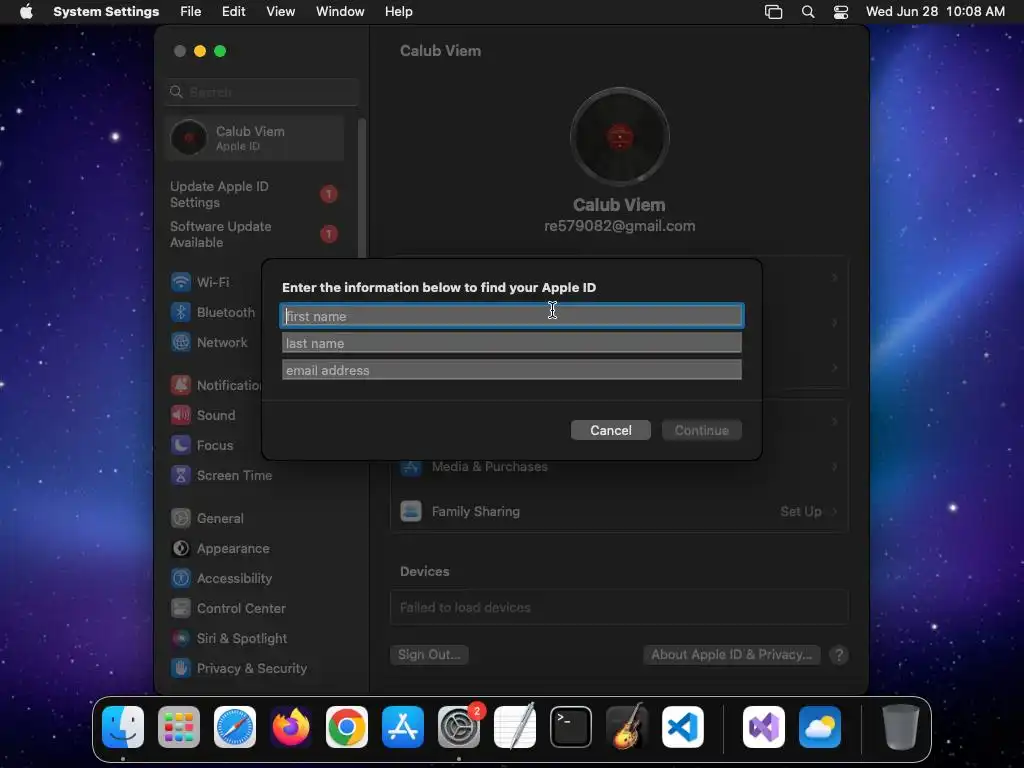Click the Privacy & Security hand icon
Image resolution: width=1024 pixels, height=768 pixels.
point(181,669)
